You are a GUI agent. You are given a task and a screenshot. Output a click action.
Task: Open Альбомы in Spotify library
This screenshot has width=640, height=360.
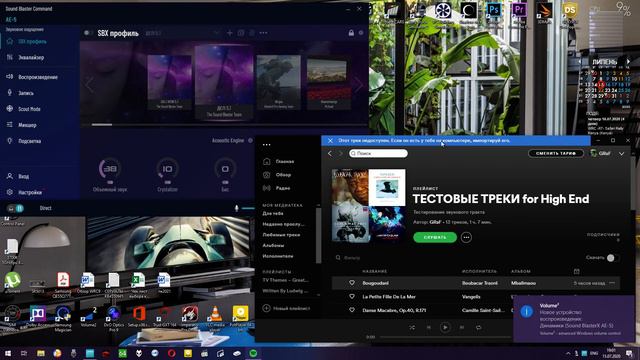[273, 245]
